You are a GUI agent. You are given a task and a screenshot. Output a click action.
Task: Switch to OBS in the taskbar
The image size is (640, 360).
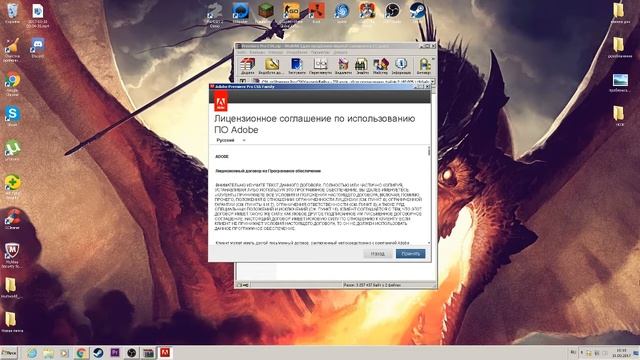click(x=131, y=353)
